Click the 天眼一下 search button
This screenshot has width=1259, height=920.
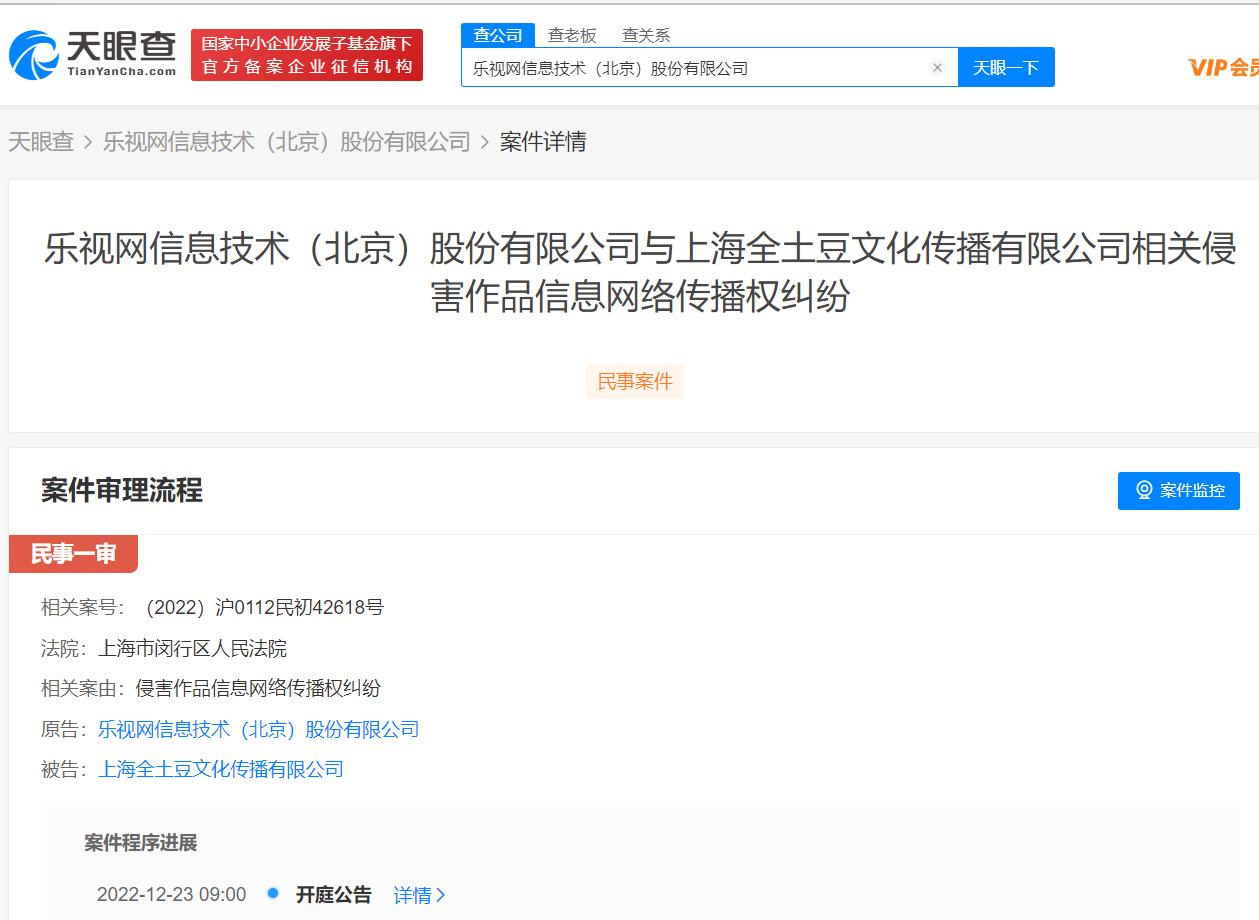coord(1006,67)
